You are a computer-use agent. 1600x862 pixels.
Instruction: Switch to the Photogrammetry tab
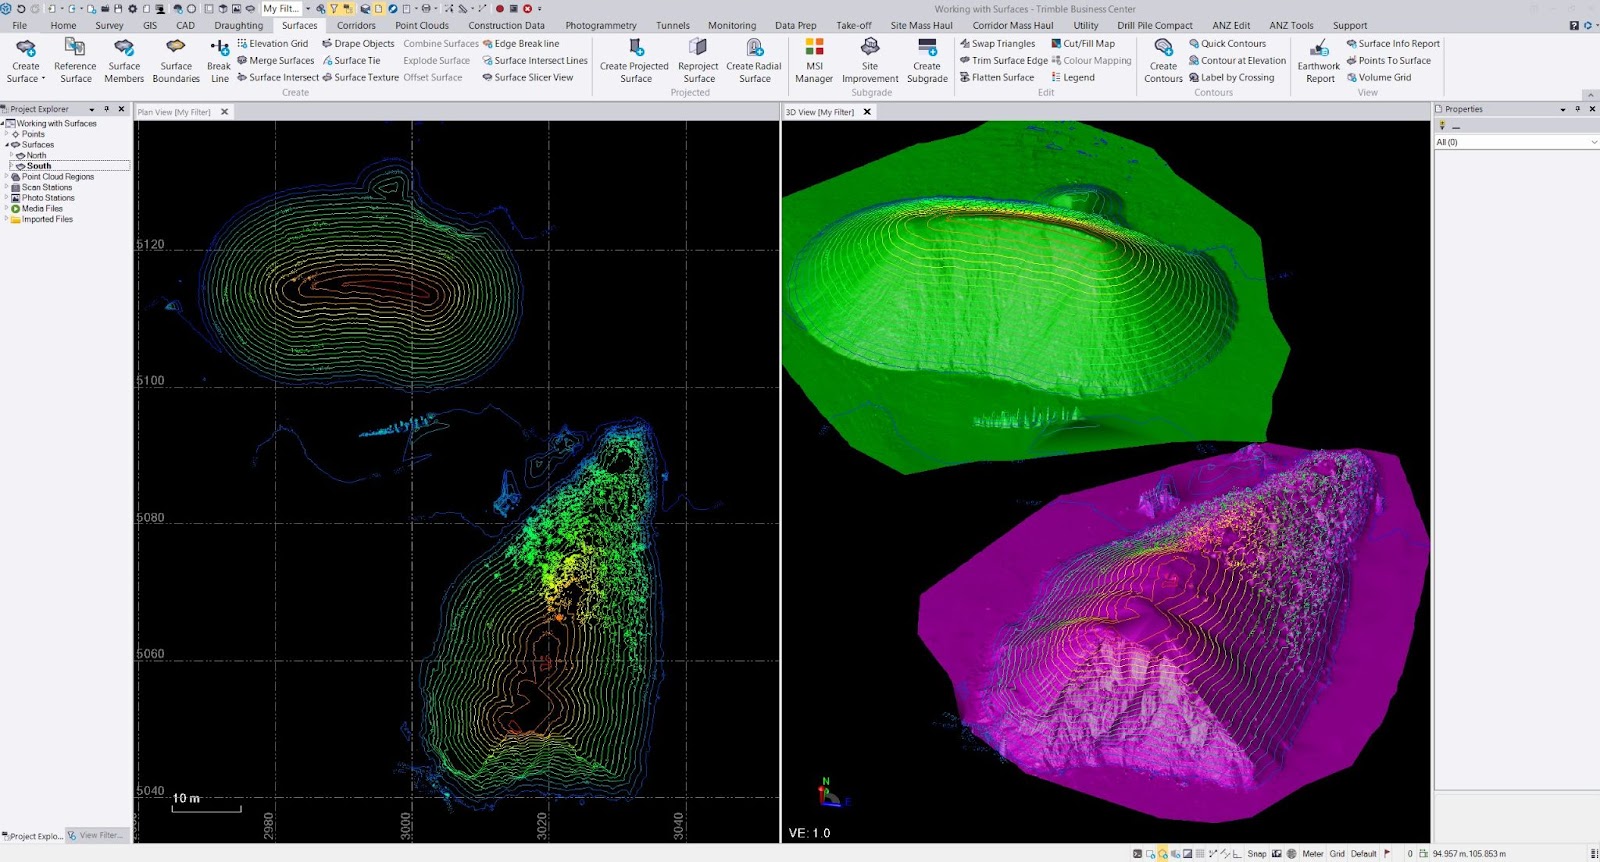tap(601, 26)
